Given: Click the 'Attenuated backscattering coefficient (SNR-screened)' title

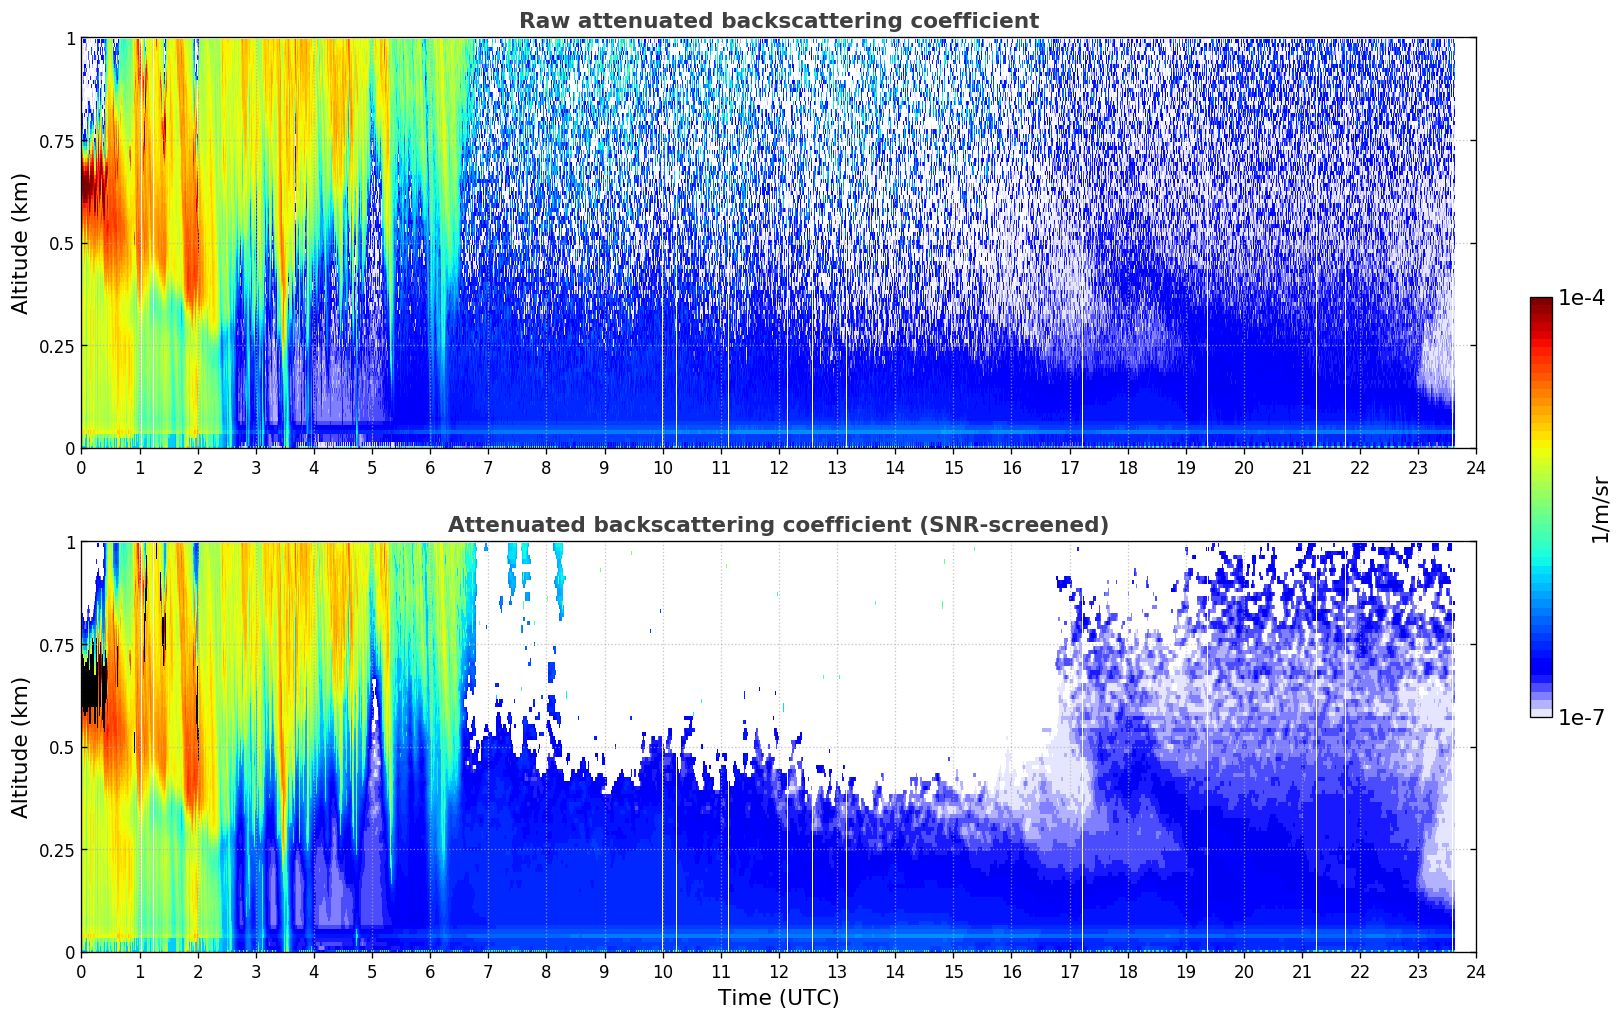Looking at the screenshot, I should [x=778, y=525].
